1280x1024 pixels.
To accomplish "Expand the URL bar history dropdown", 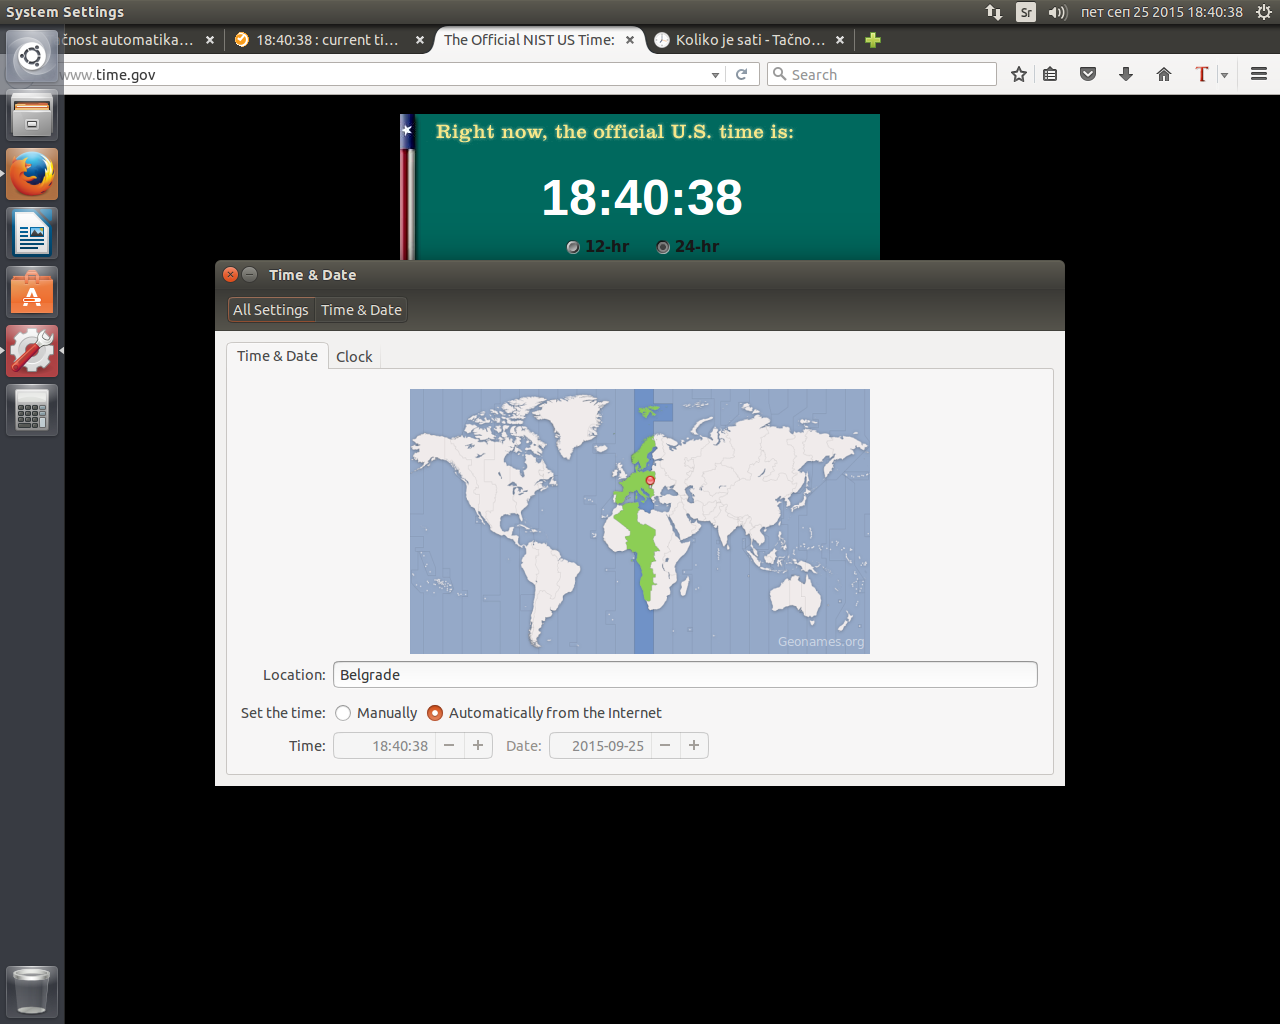I will (x=715, y=75).
